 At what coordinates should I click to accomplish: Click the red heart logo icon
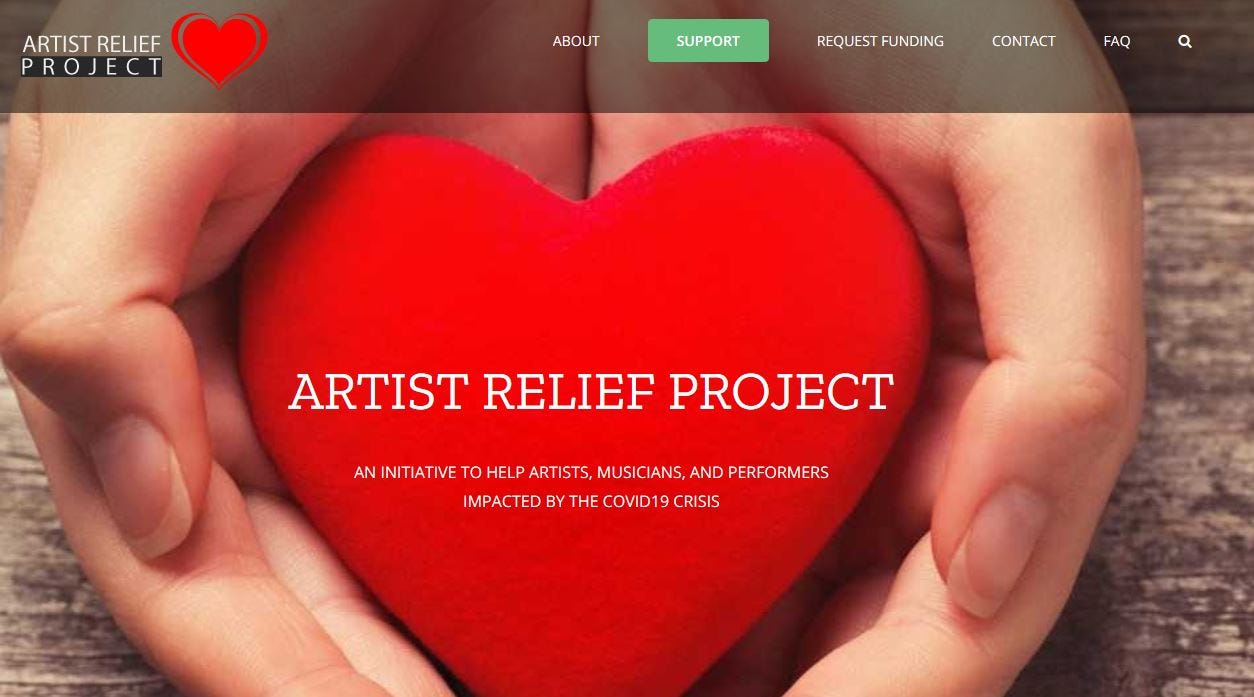click(x=219, y=49)
